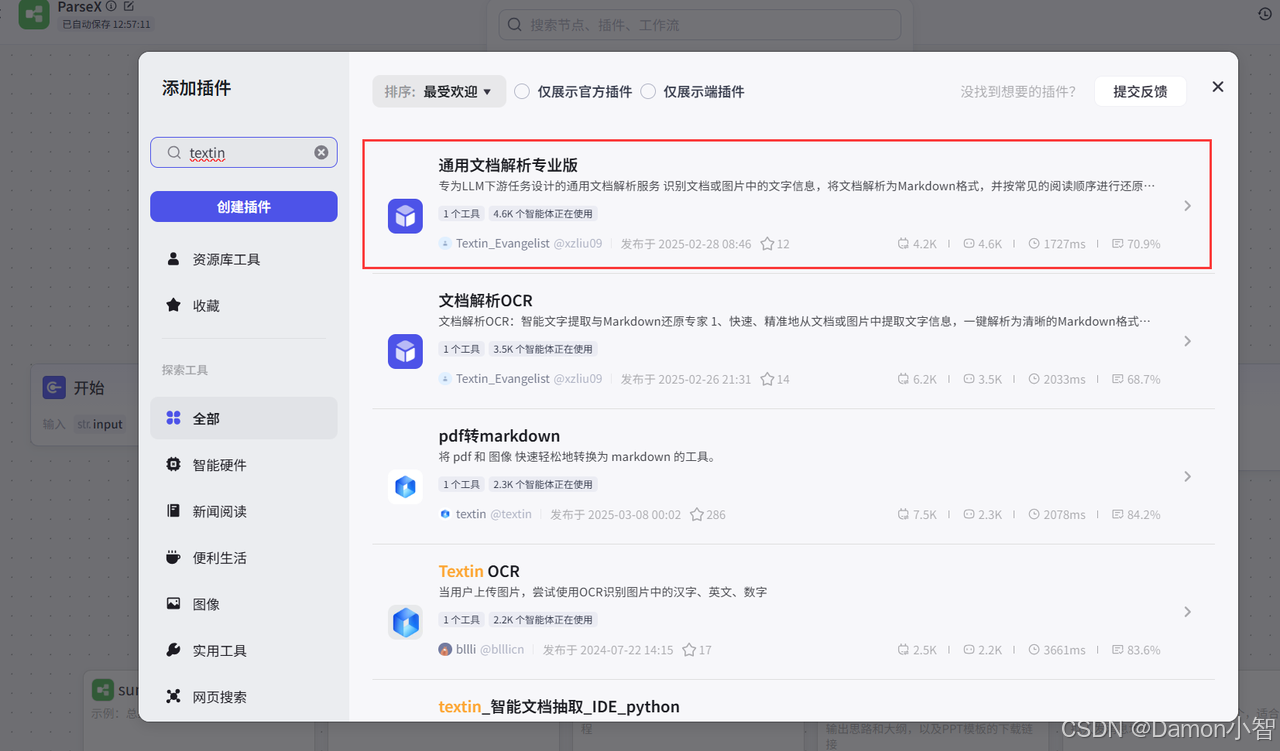Click 通用文档解析专业版 plugin icon
Screen dimensions: 1280x751
pyautogui.click(x=405, y=216)
